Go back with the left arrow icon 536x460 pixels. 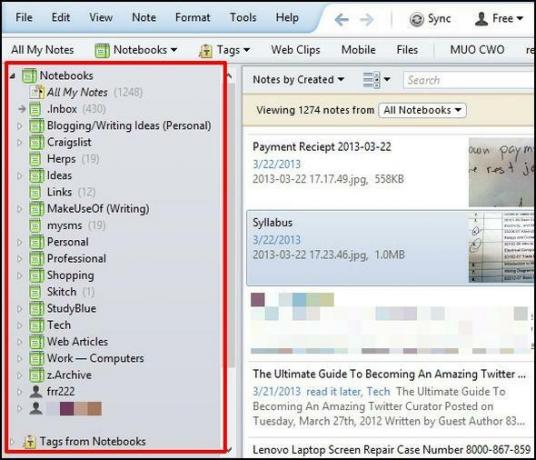coord(341,19)
